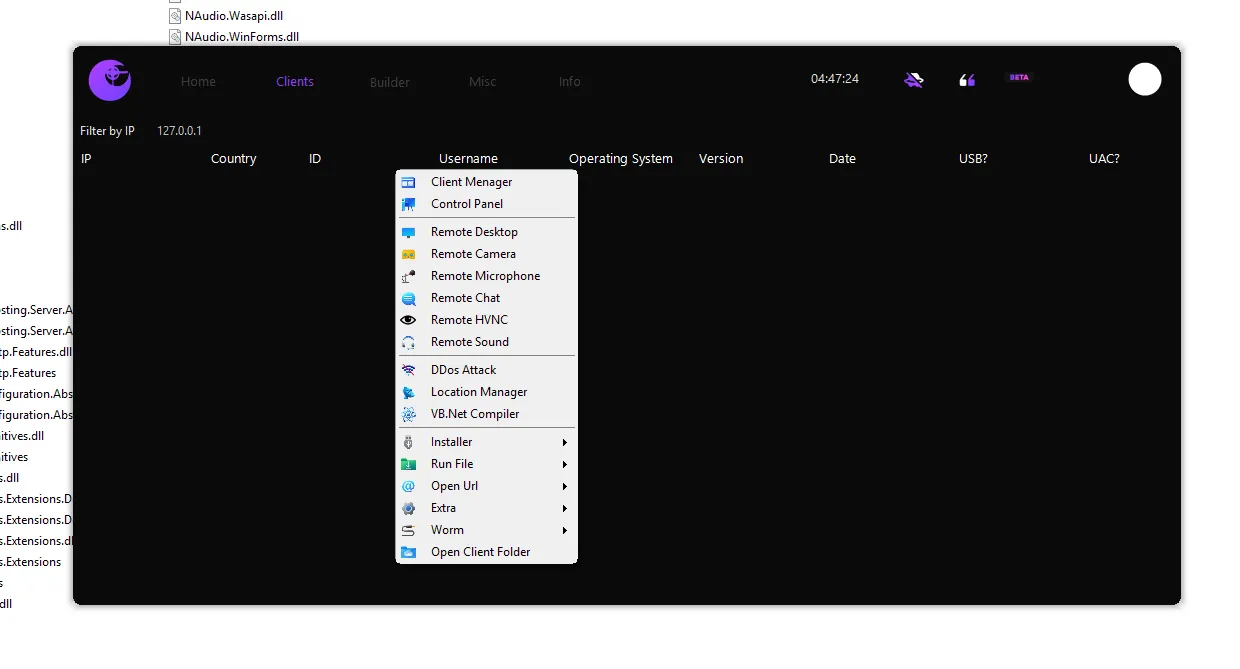Choose Location Manager in the context menu
Viewport: 1240px width, 669px height.
(x=479, y=392)
